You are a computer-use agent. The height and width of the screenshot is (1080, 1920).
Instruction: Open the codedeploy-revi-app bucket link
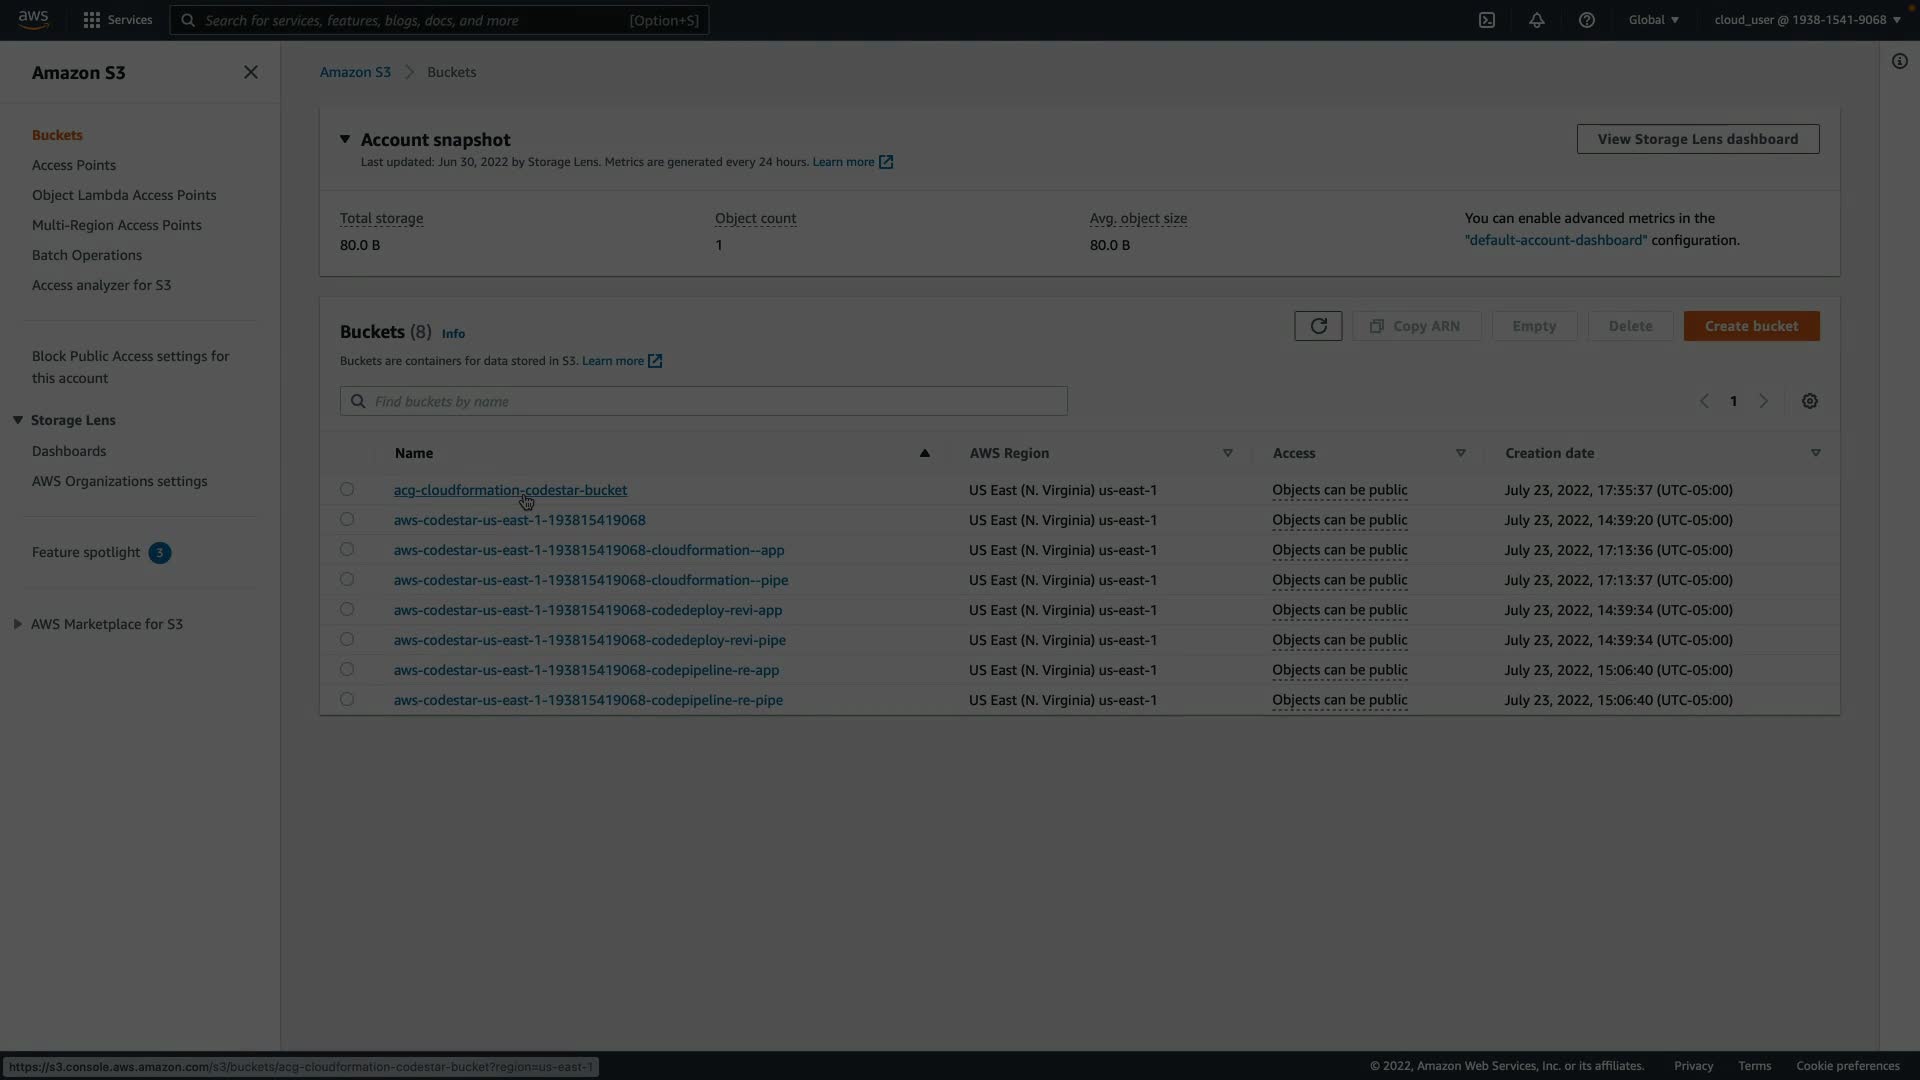(x=588, y=610)
